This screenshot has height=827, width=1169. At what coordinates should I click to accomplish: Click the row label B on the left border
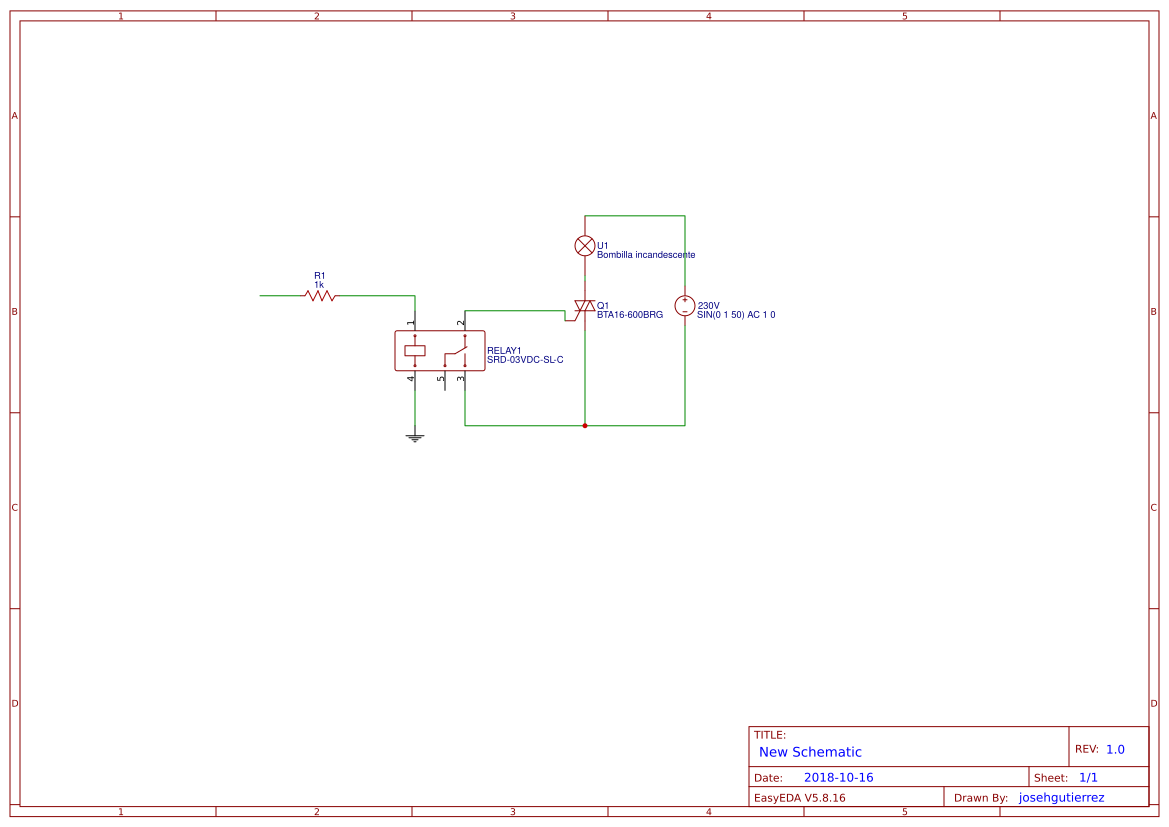(13, 312)
